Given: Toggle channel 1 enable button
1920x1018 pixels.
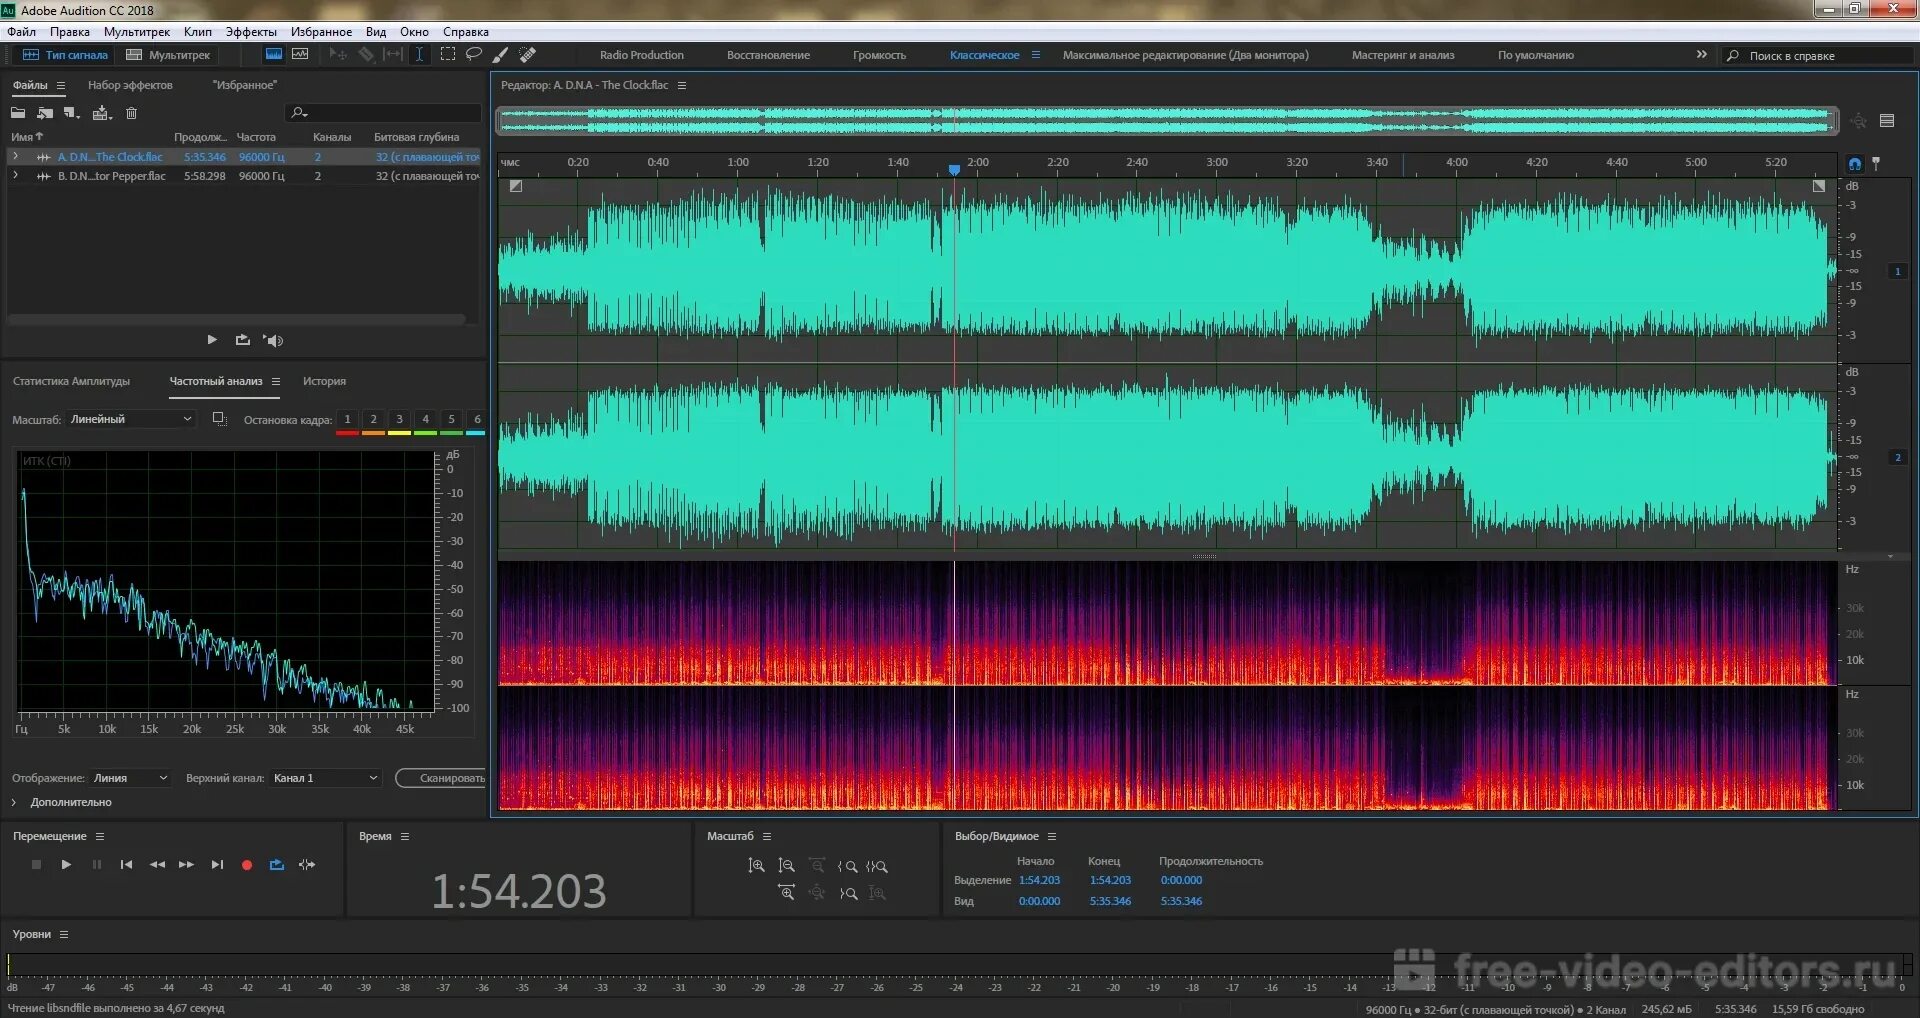Looking at the screenshot, I should click(x=1897, y=271).
